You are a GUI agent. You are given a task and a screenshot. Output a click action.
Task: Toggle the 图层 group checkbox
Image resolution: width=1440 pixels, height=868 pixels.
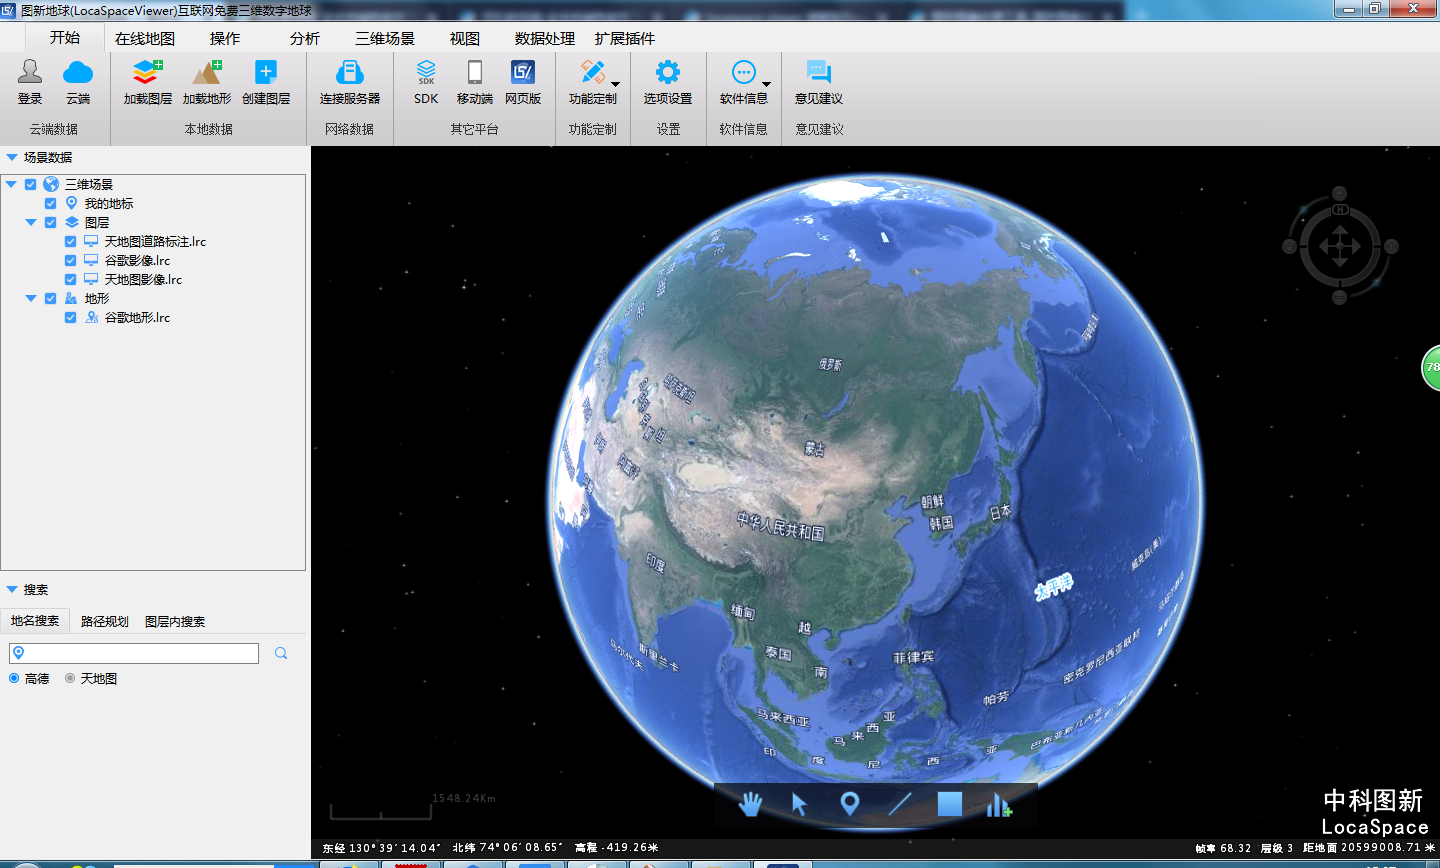tap(51, 222)
